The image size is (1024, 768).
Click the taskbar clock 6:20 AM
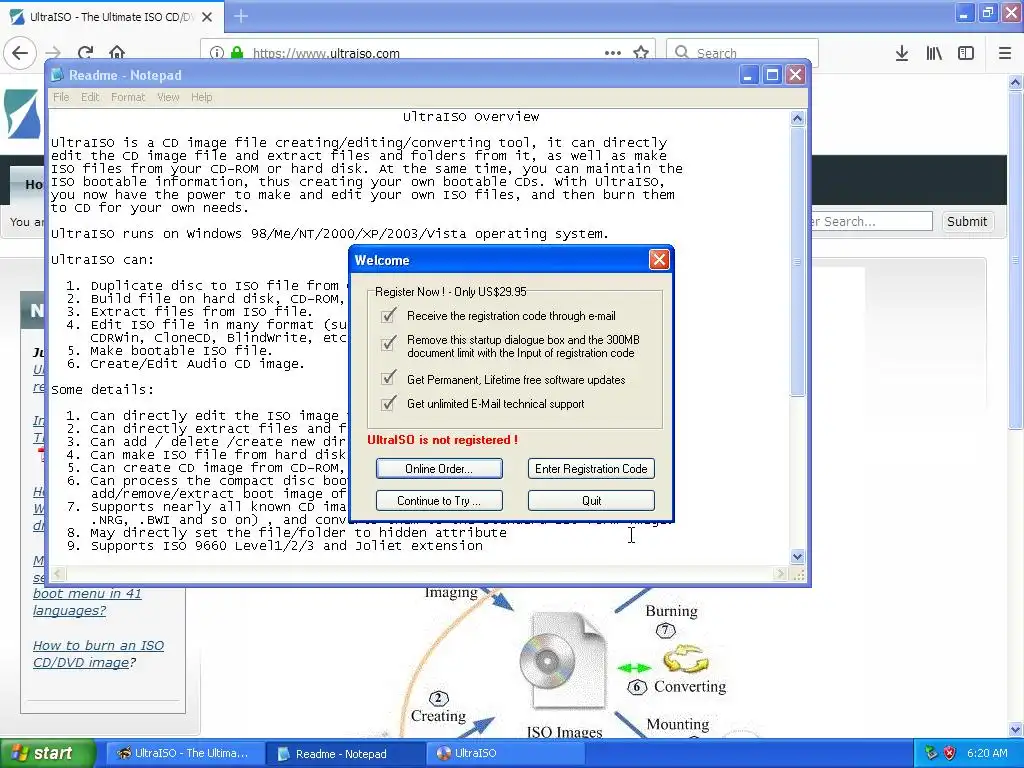(987, 753)
